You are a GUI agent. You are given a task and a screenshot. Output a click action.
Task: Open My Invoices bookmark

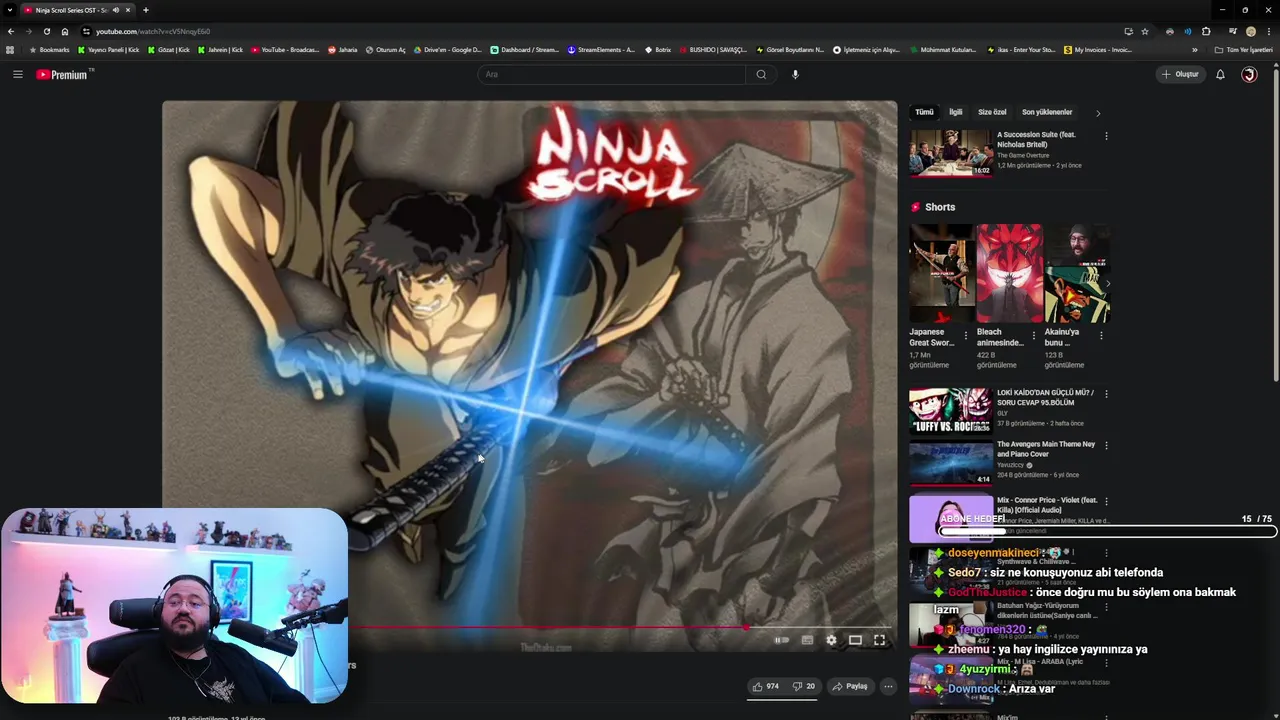1098,50
